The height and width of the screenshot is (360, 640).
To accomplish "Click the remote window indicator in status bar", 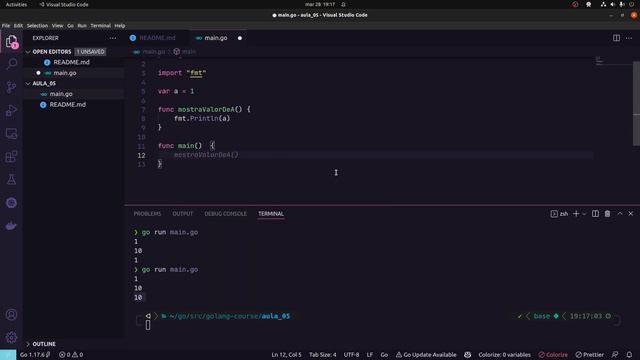I will pos(8,355).
